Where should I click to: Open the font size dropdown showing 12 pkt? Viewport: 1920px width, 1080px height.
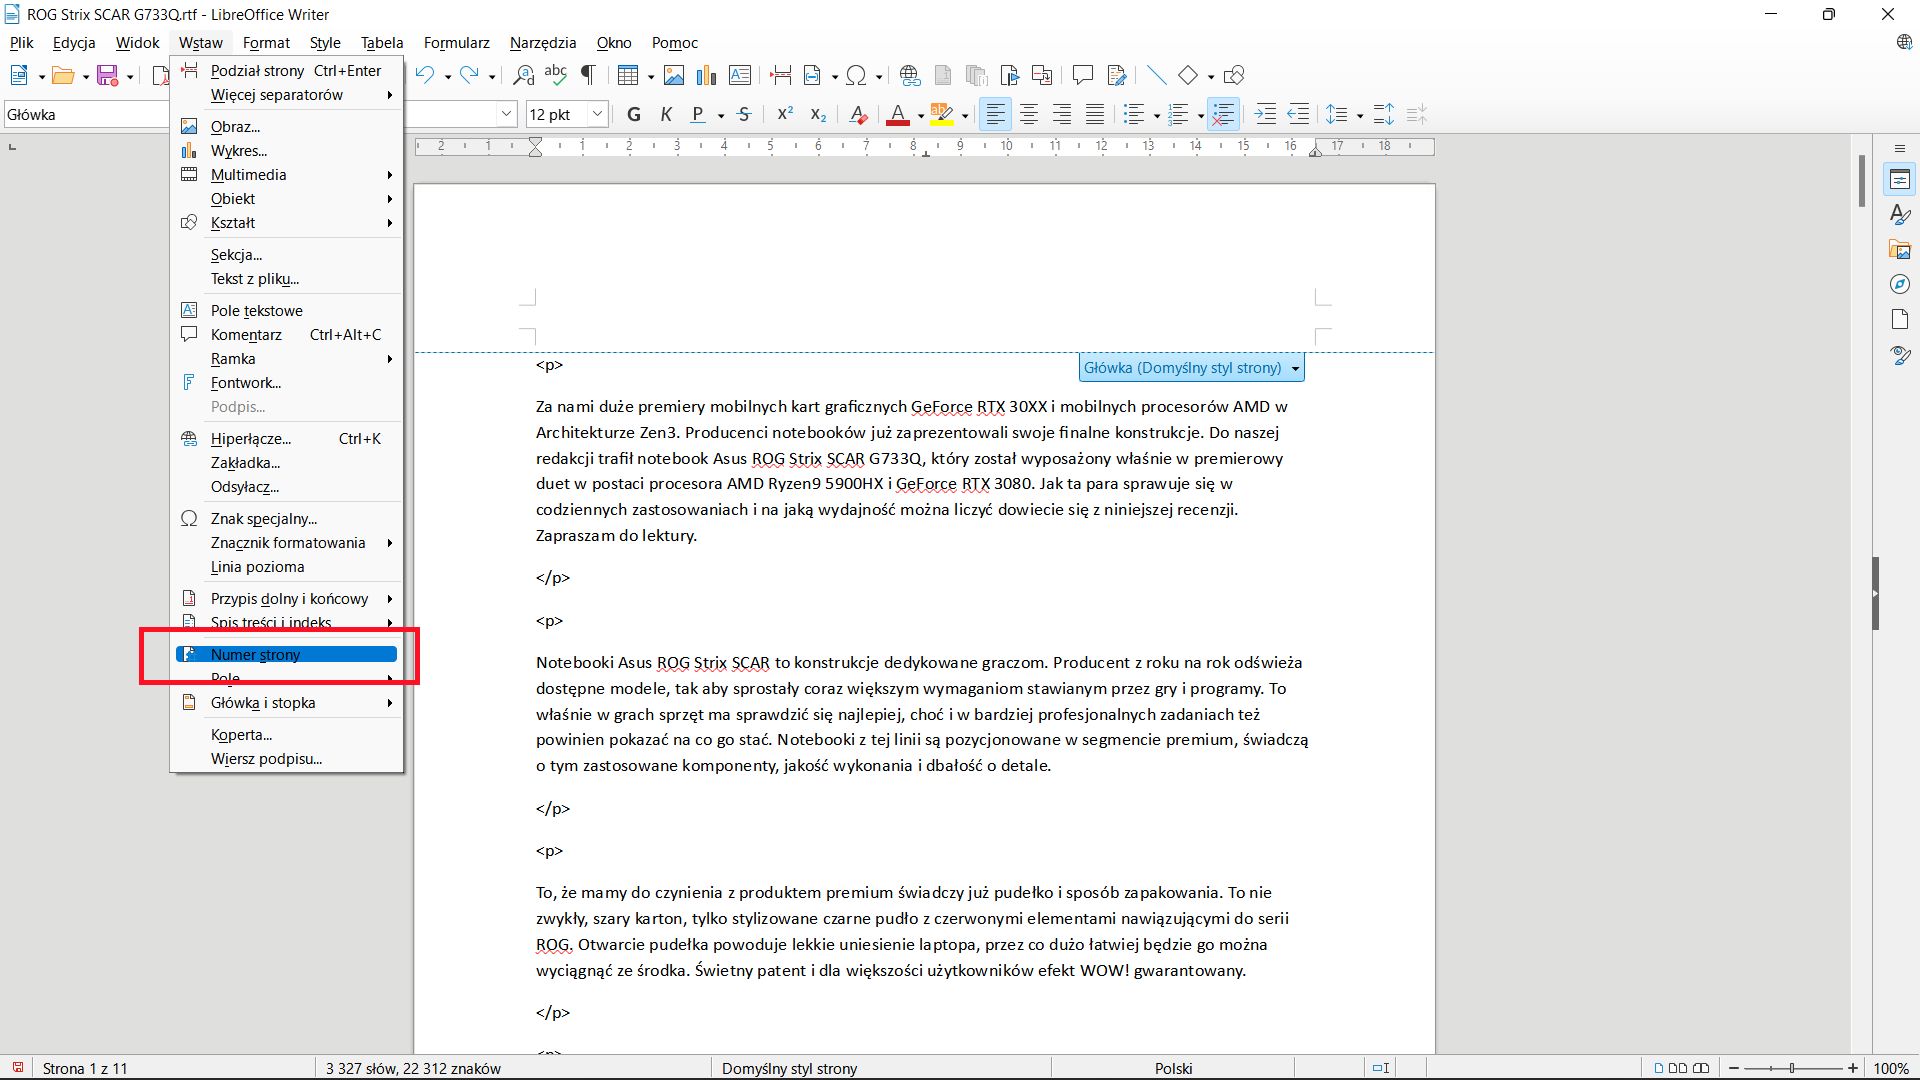click(597, 114)
